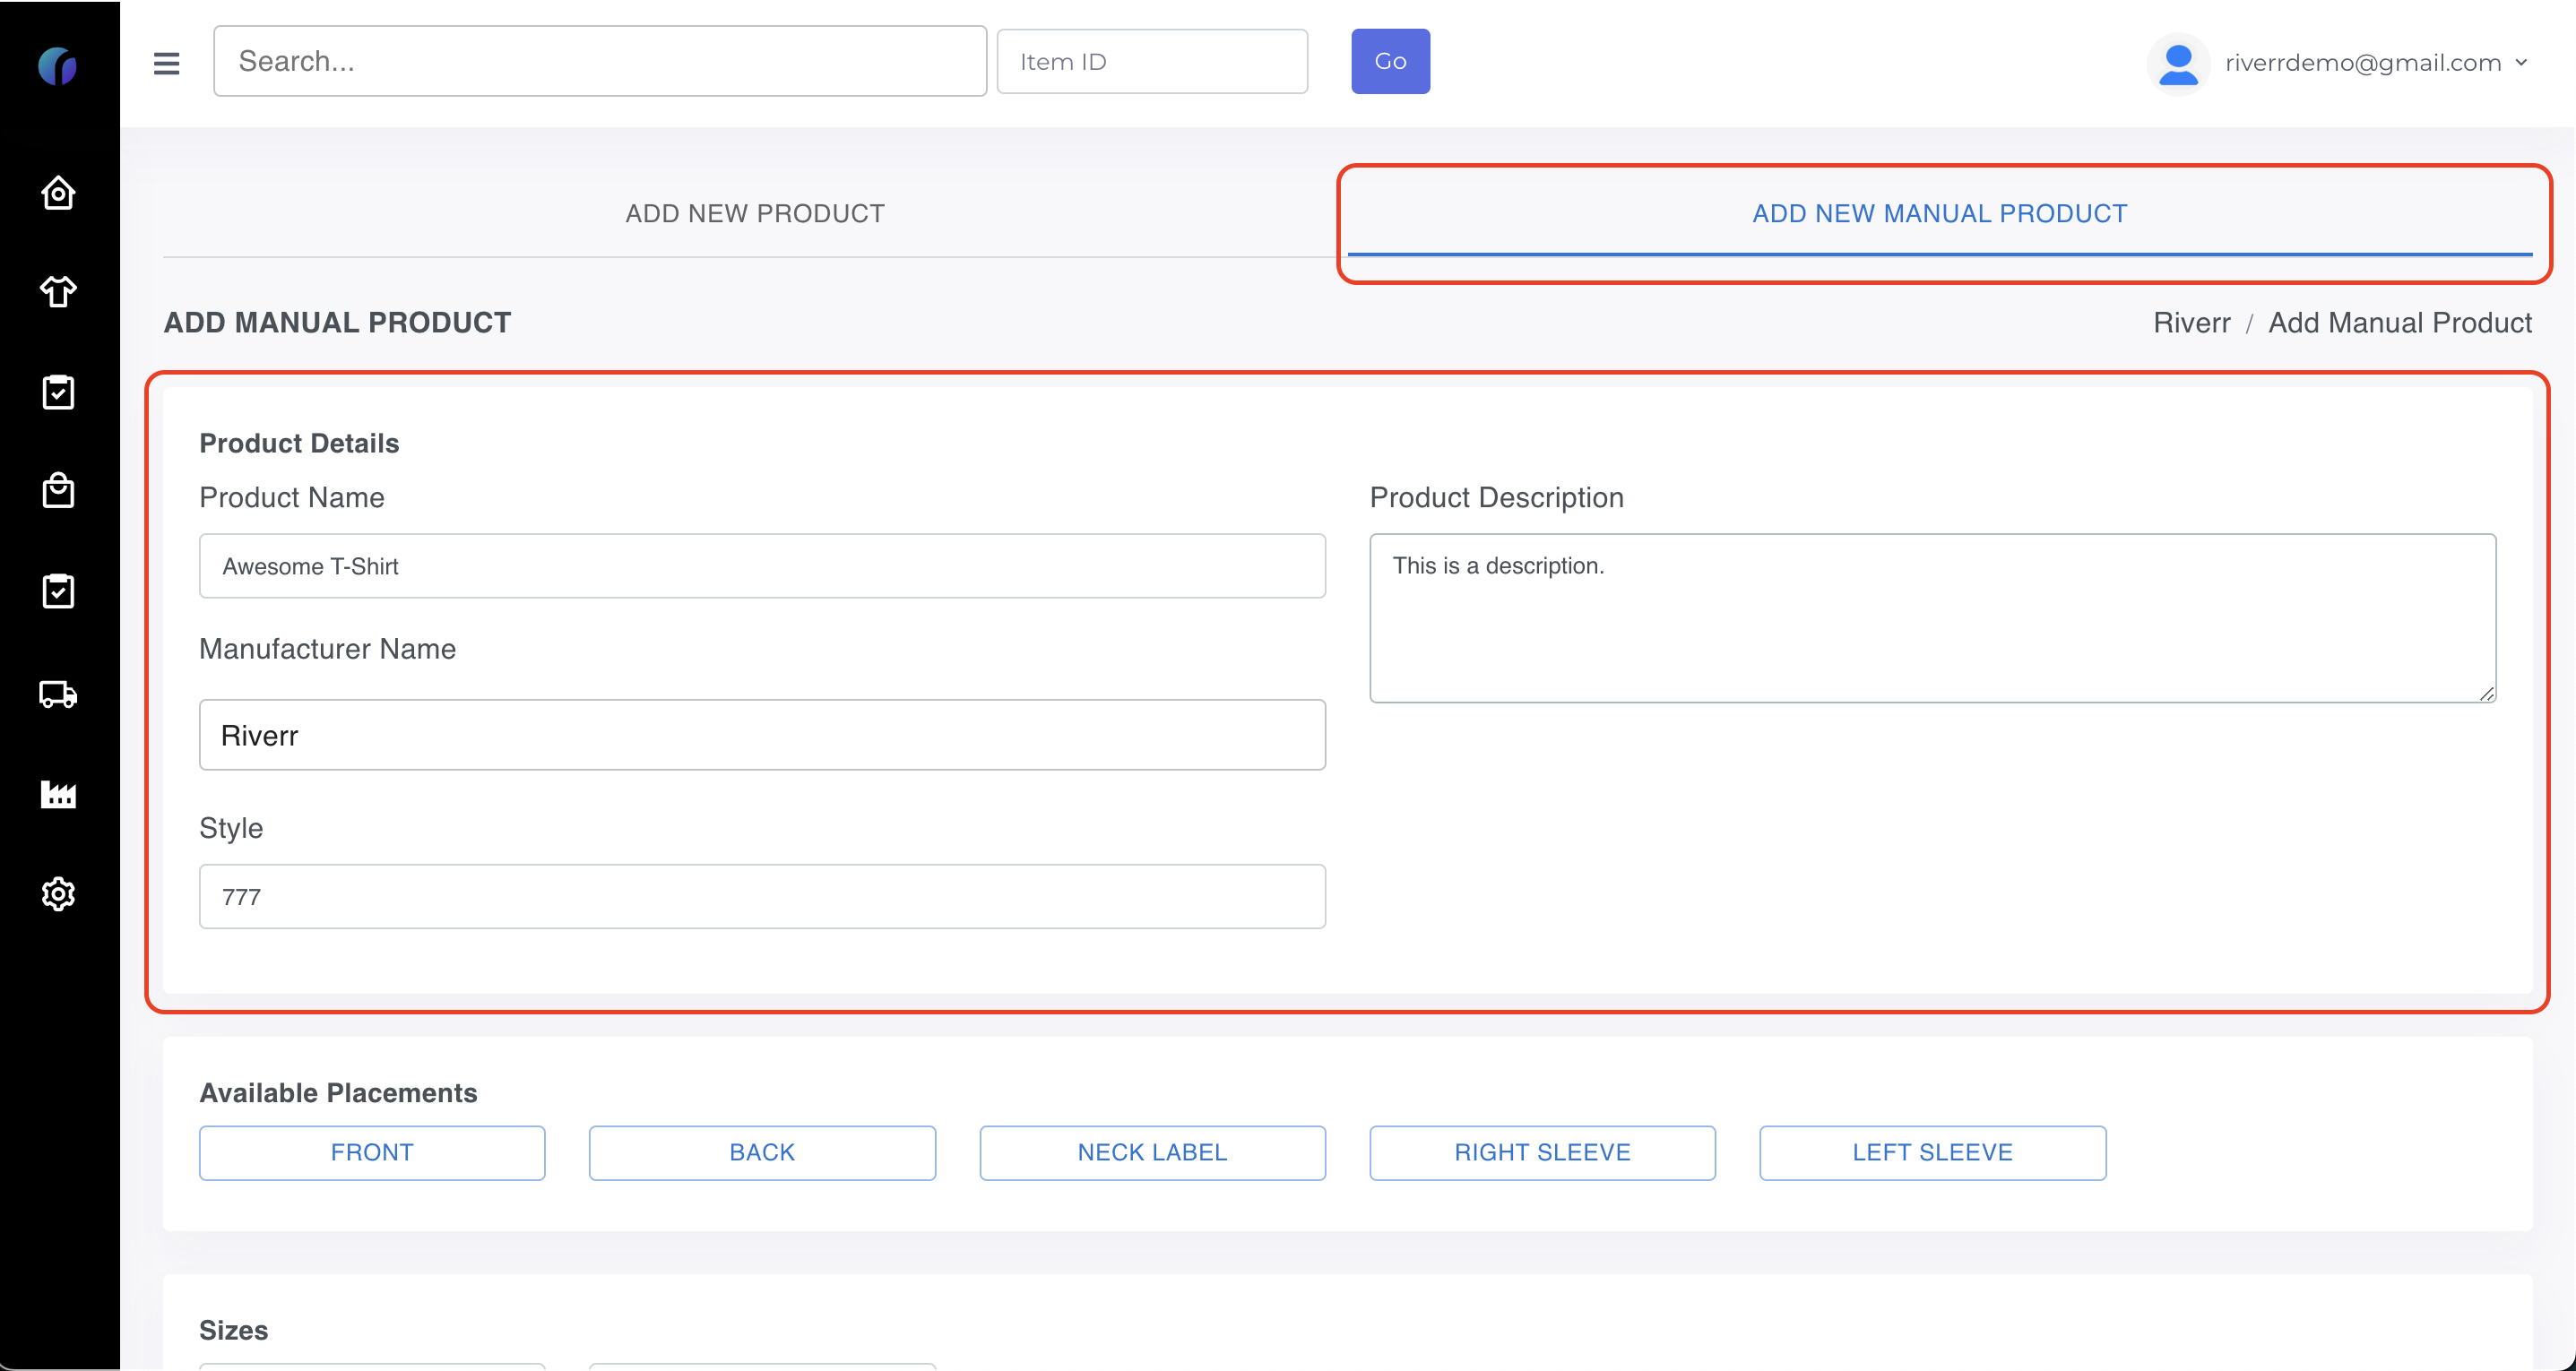Expand the riverrdemo@gmail.com account dropdown
Viewport: 2576px width, 1371px height.
point(2375,63)
